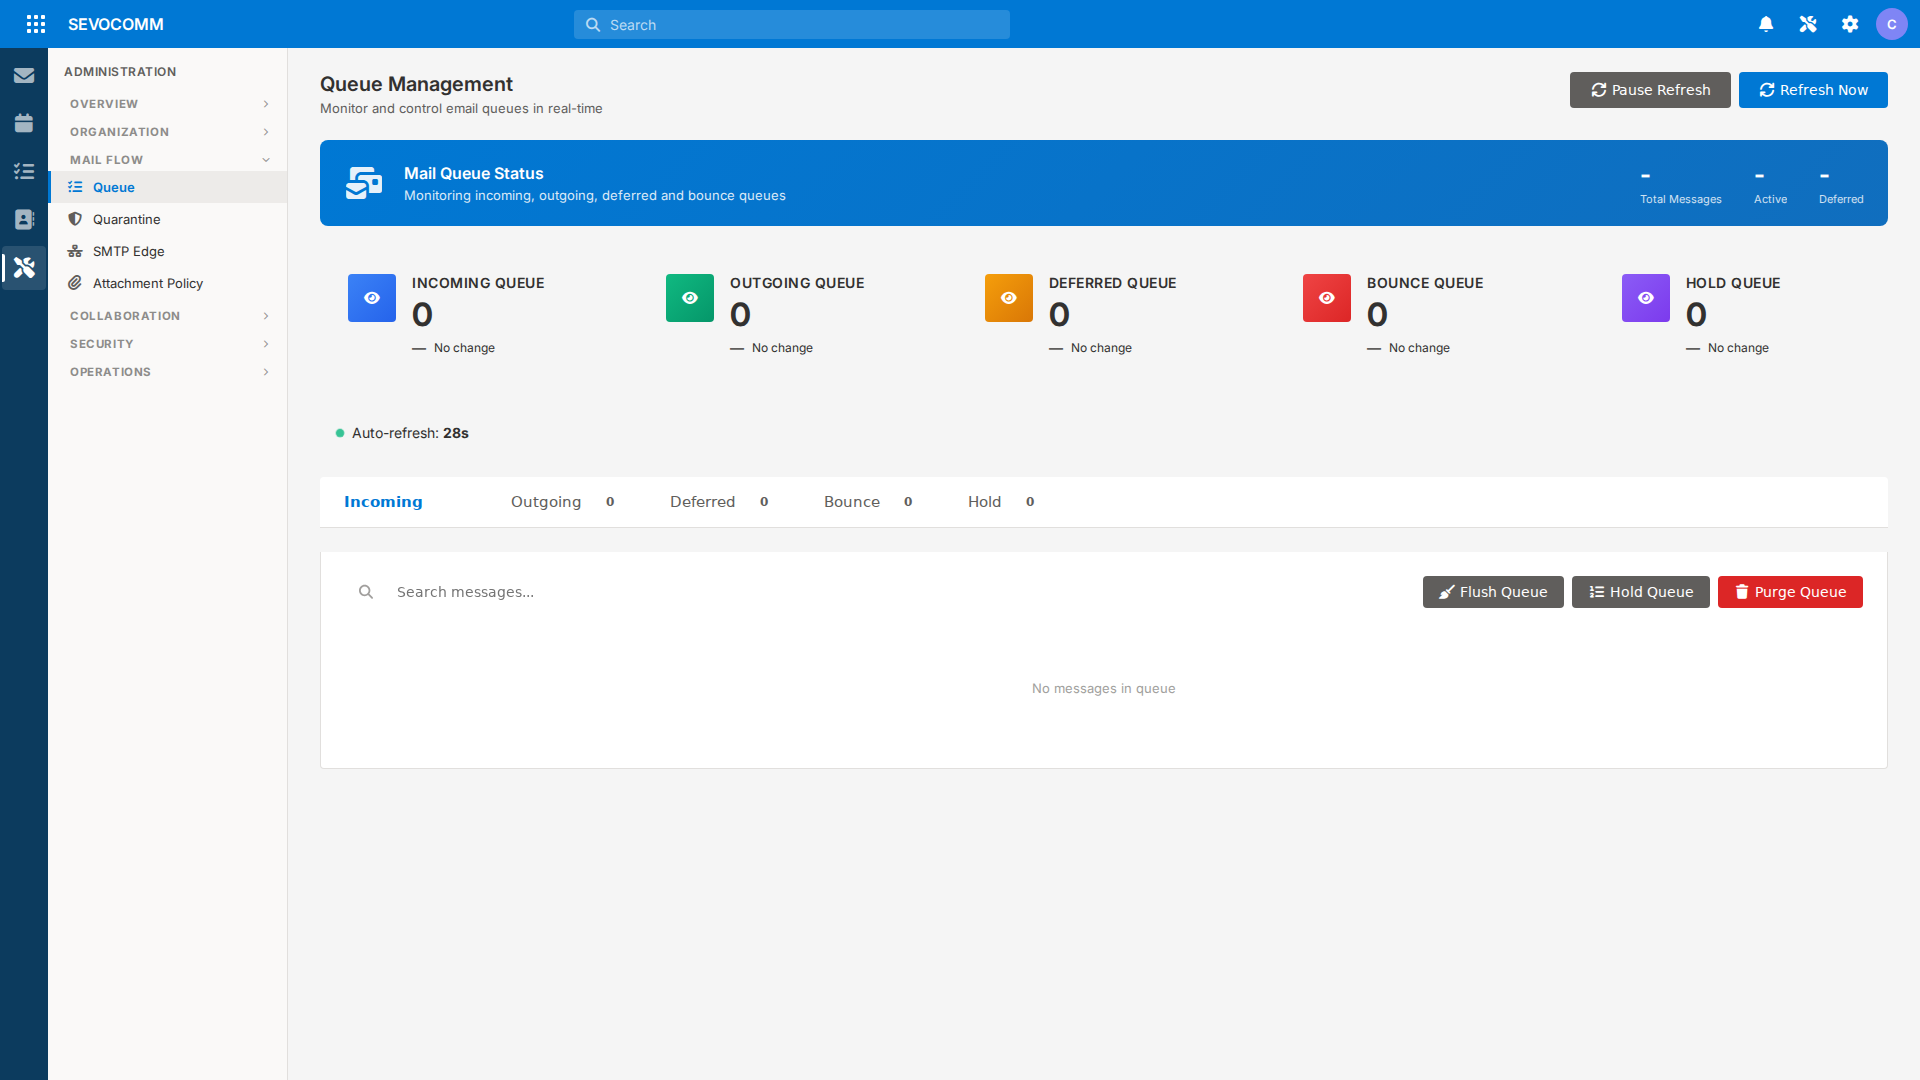The width and height of the screenshot is (1920, 1080).
Task: Open the Calendar icon in the left rail
Action: click(24, 122)
